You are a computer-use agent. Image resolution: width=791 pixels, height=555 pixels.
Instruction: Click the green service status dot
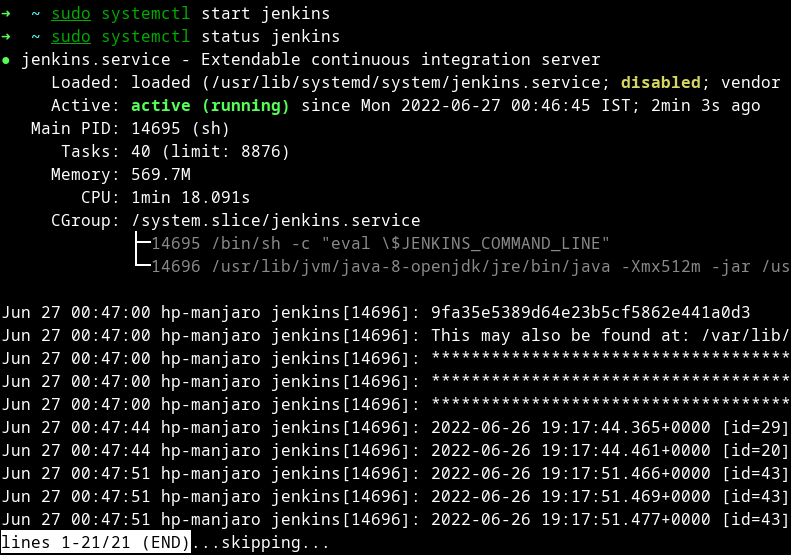coord(6,61)
